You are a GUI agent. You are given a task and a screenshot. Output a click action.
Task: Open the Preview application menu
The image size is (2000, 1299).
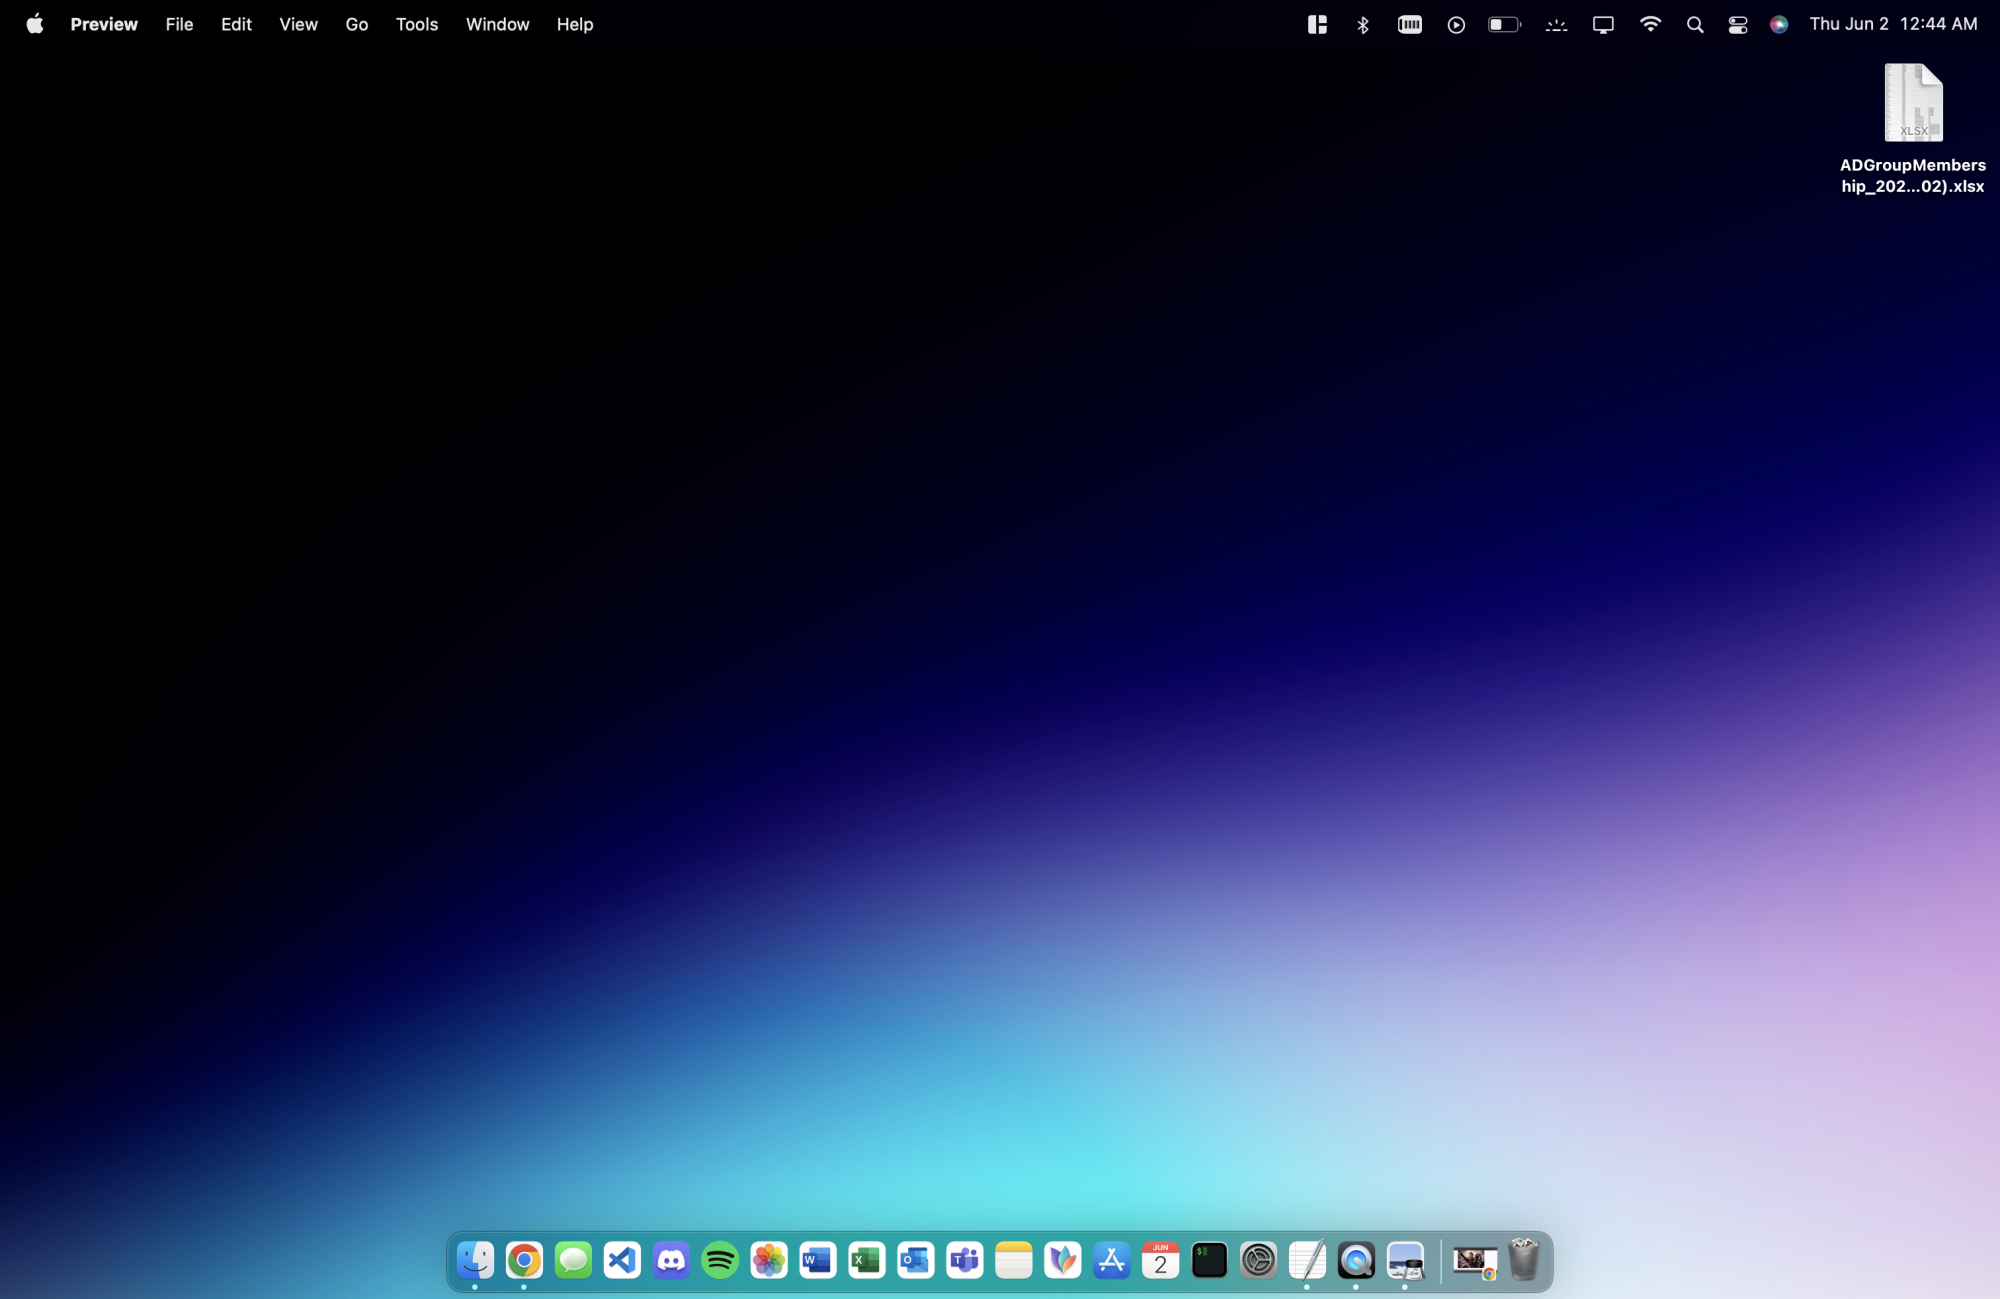[104, 24]
